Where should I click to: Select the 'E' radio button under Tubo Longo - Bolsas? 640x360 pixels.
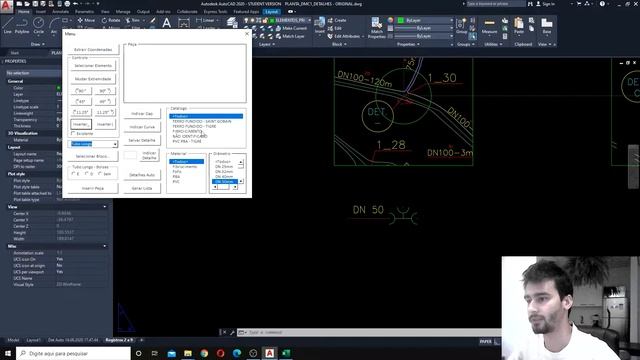tap(73, 173)
